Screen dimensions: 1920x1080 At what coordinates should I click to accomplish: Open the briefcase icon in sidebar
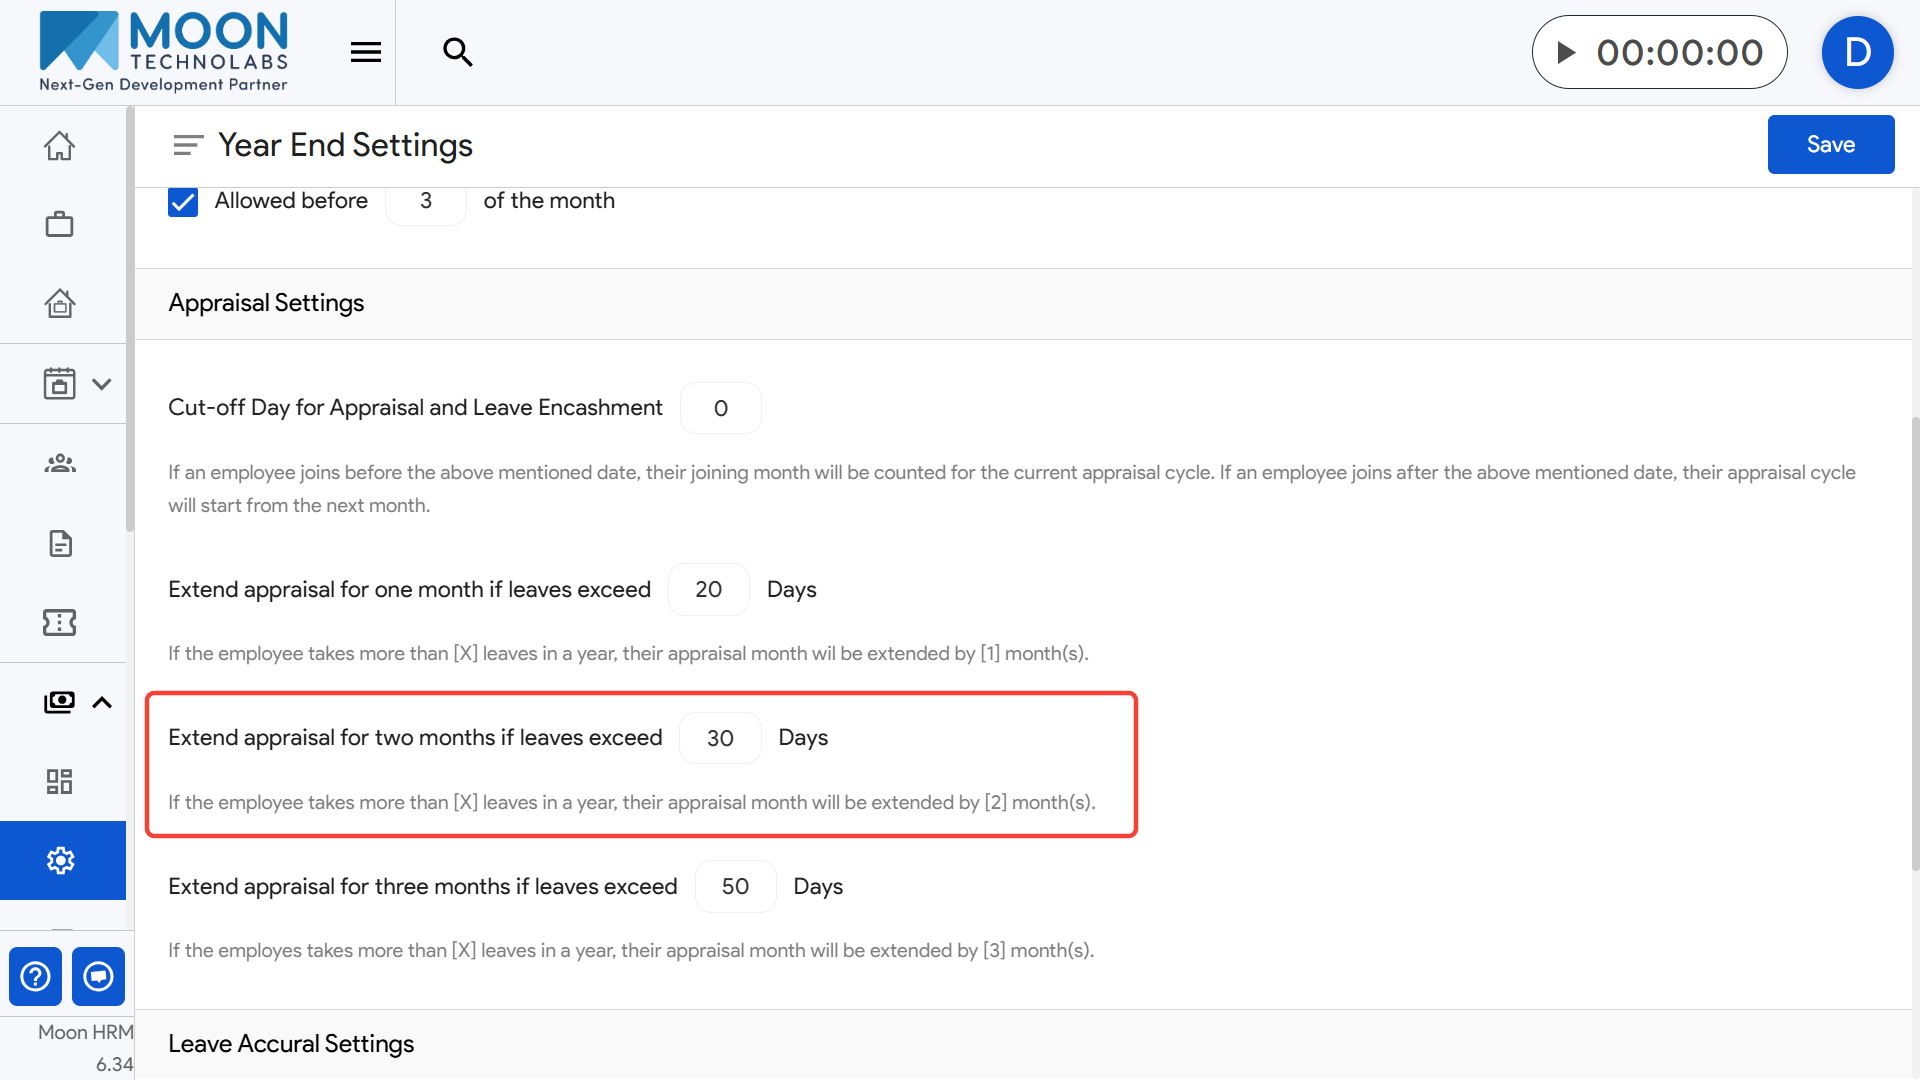(x=59, y=224)
